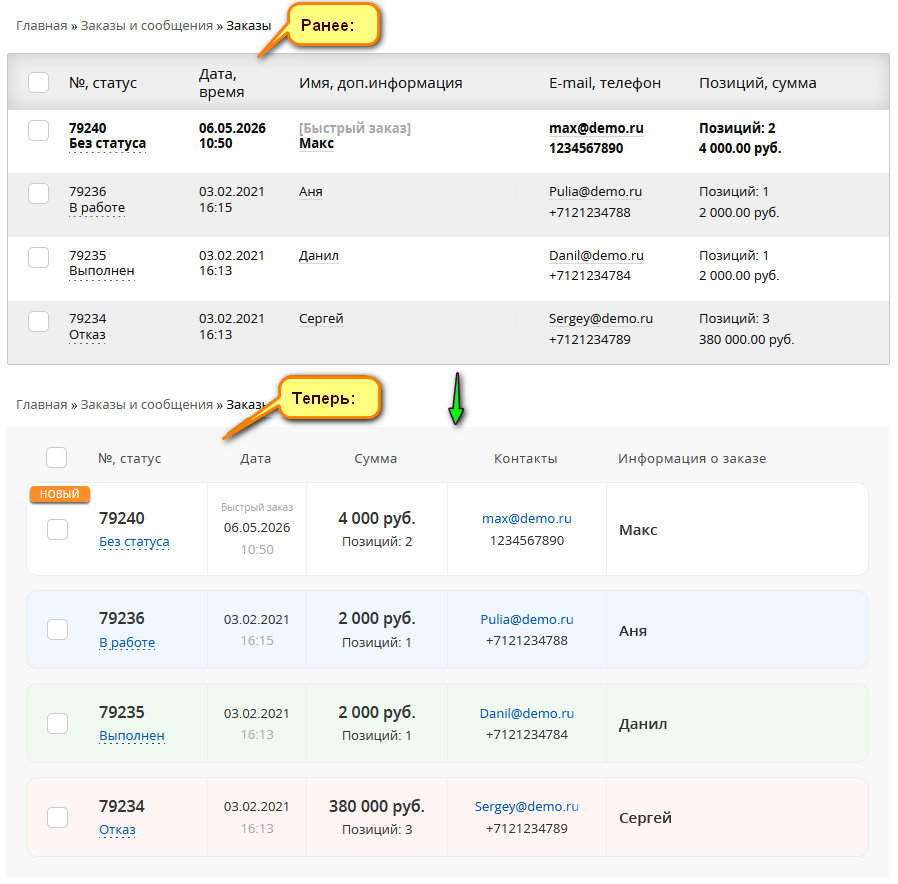Click blue Sergey@demo.ru in the Теперь list

(527, 807)
